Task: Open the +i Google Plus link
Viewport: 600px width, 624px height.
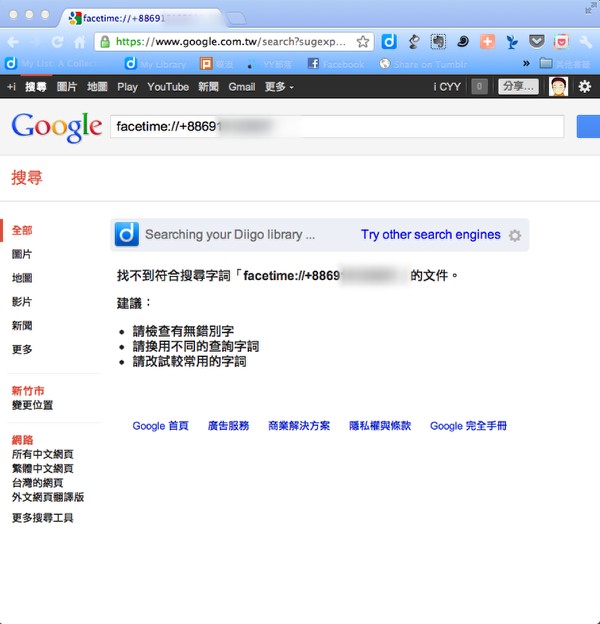Action: click(x=12, y=86)
